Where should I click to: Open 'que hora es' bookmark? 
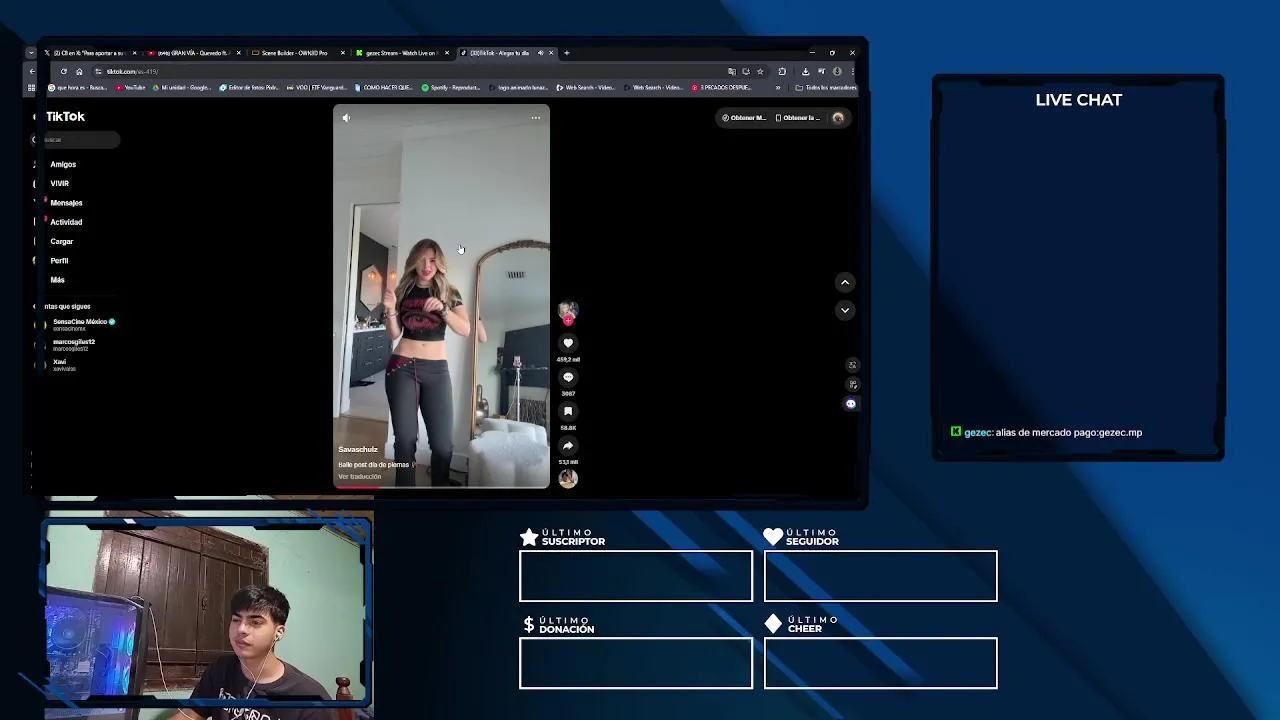[x=78, y=88]
